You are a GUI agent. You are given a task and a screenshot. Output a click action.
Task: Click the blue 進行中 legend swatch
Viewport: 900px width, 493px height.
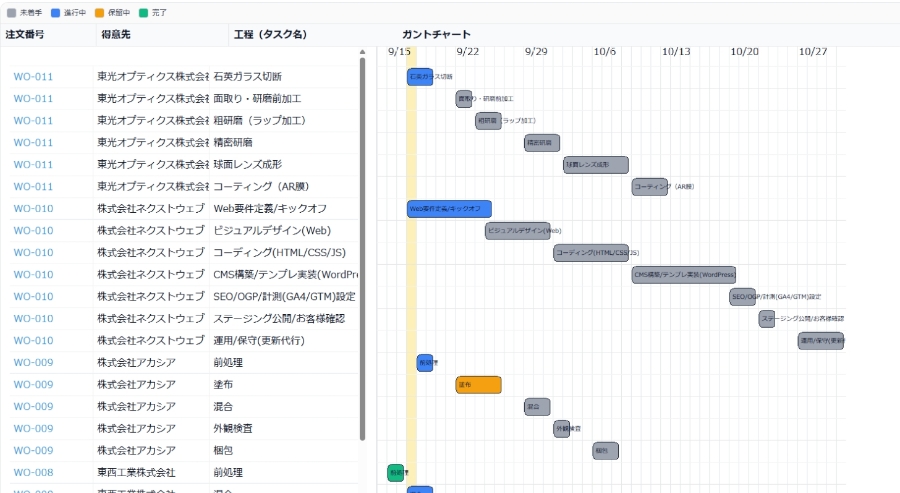[x=55, y=12]
